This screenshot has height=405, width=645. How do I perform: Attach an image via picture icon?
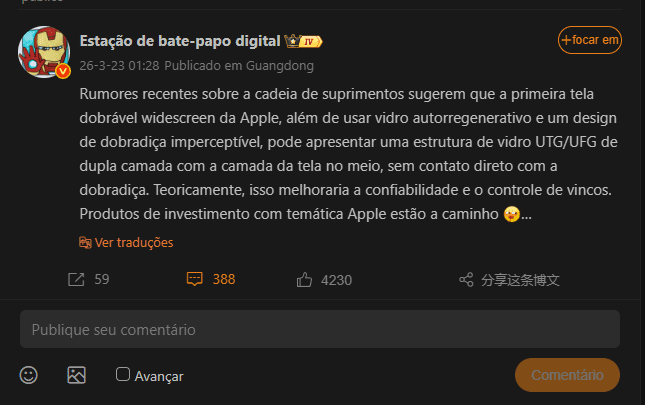pos(77,375)
